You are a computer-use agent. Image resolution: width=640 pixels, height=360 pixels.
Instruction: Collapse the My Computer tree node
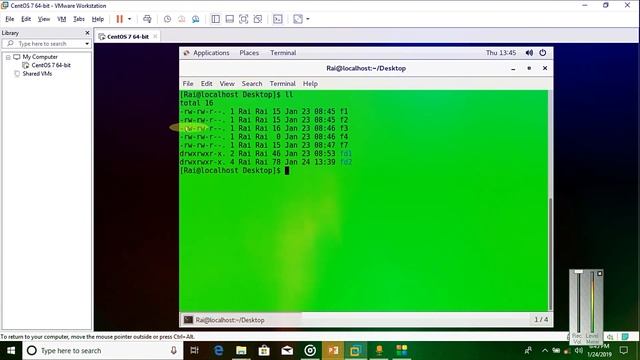click(x=8, y=57)
